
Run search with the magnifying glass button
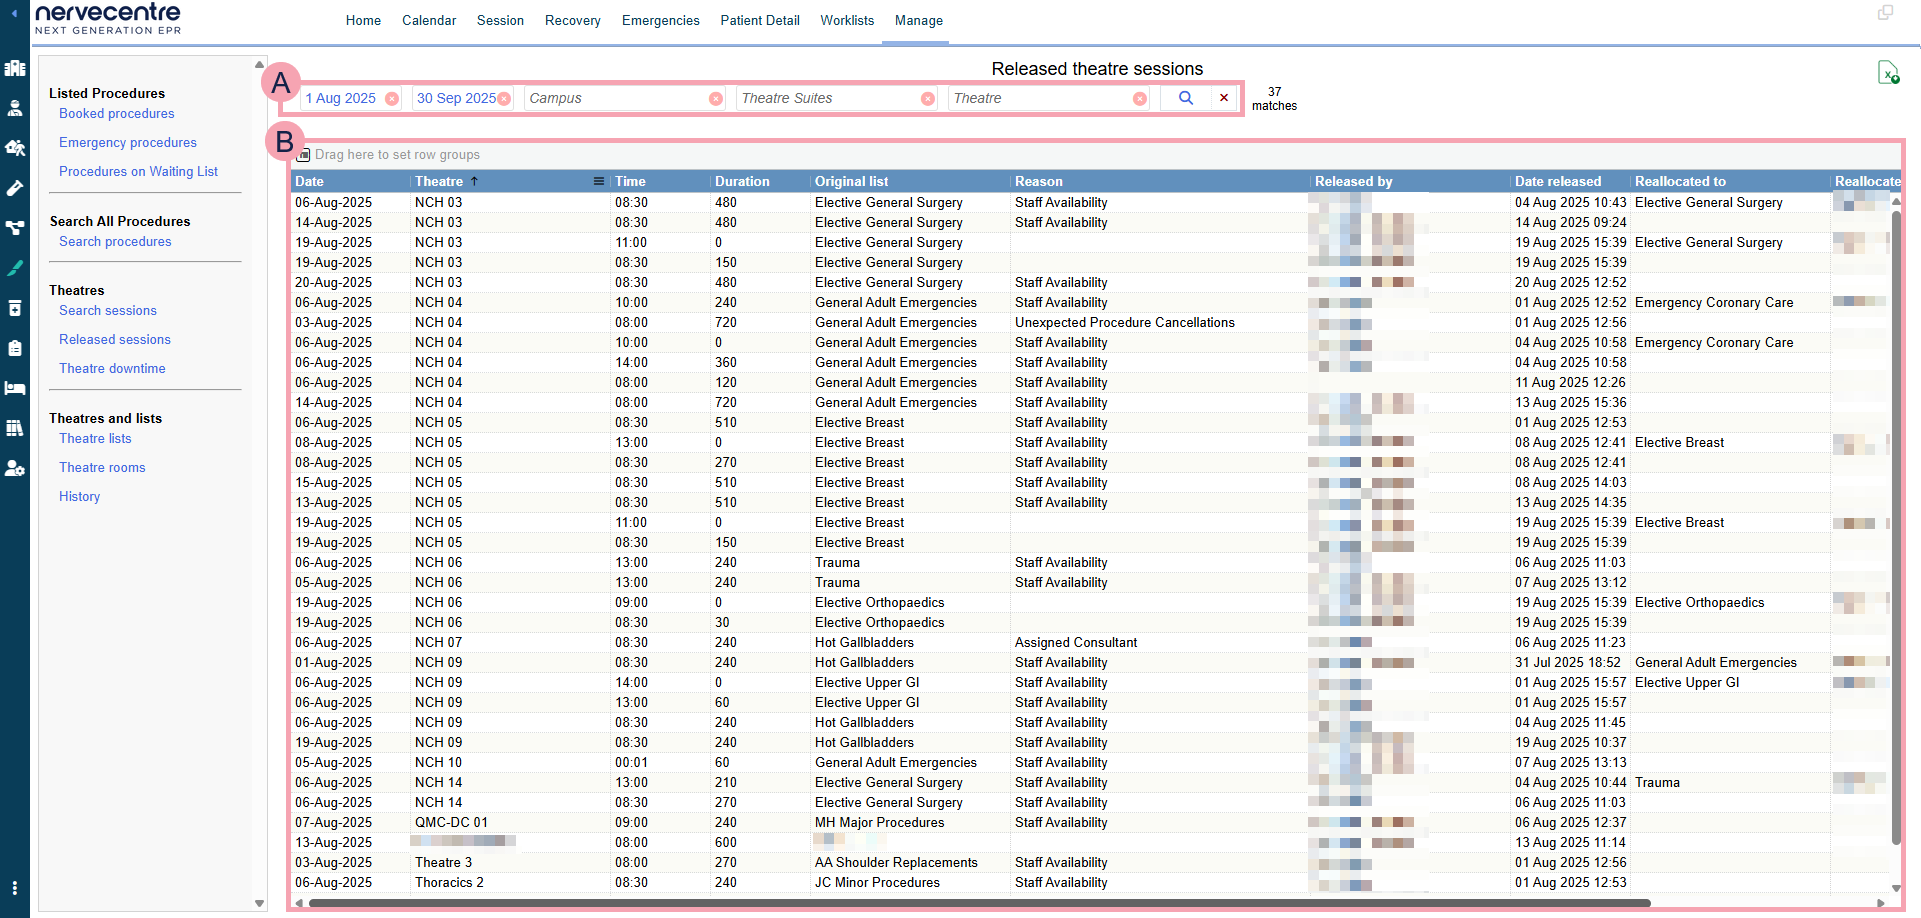tap(1185, 98)
